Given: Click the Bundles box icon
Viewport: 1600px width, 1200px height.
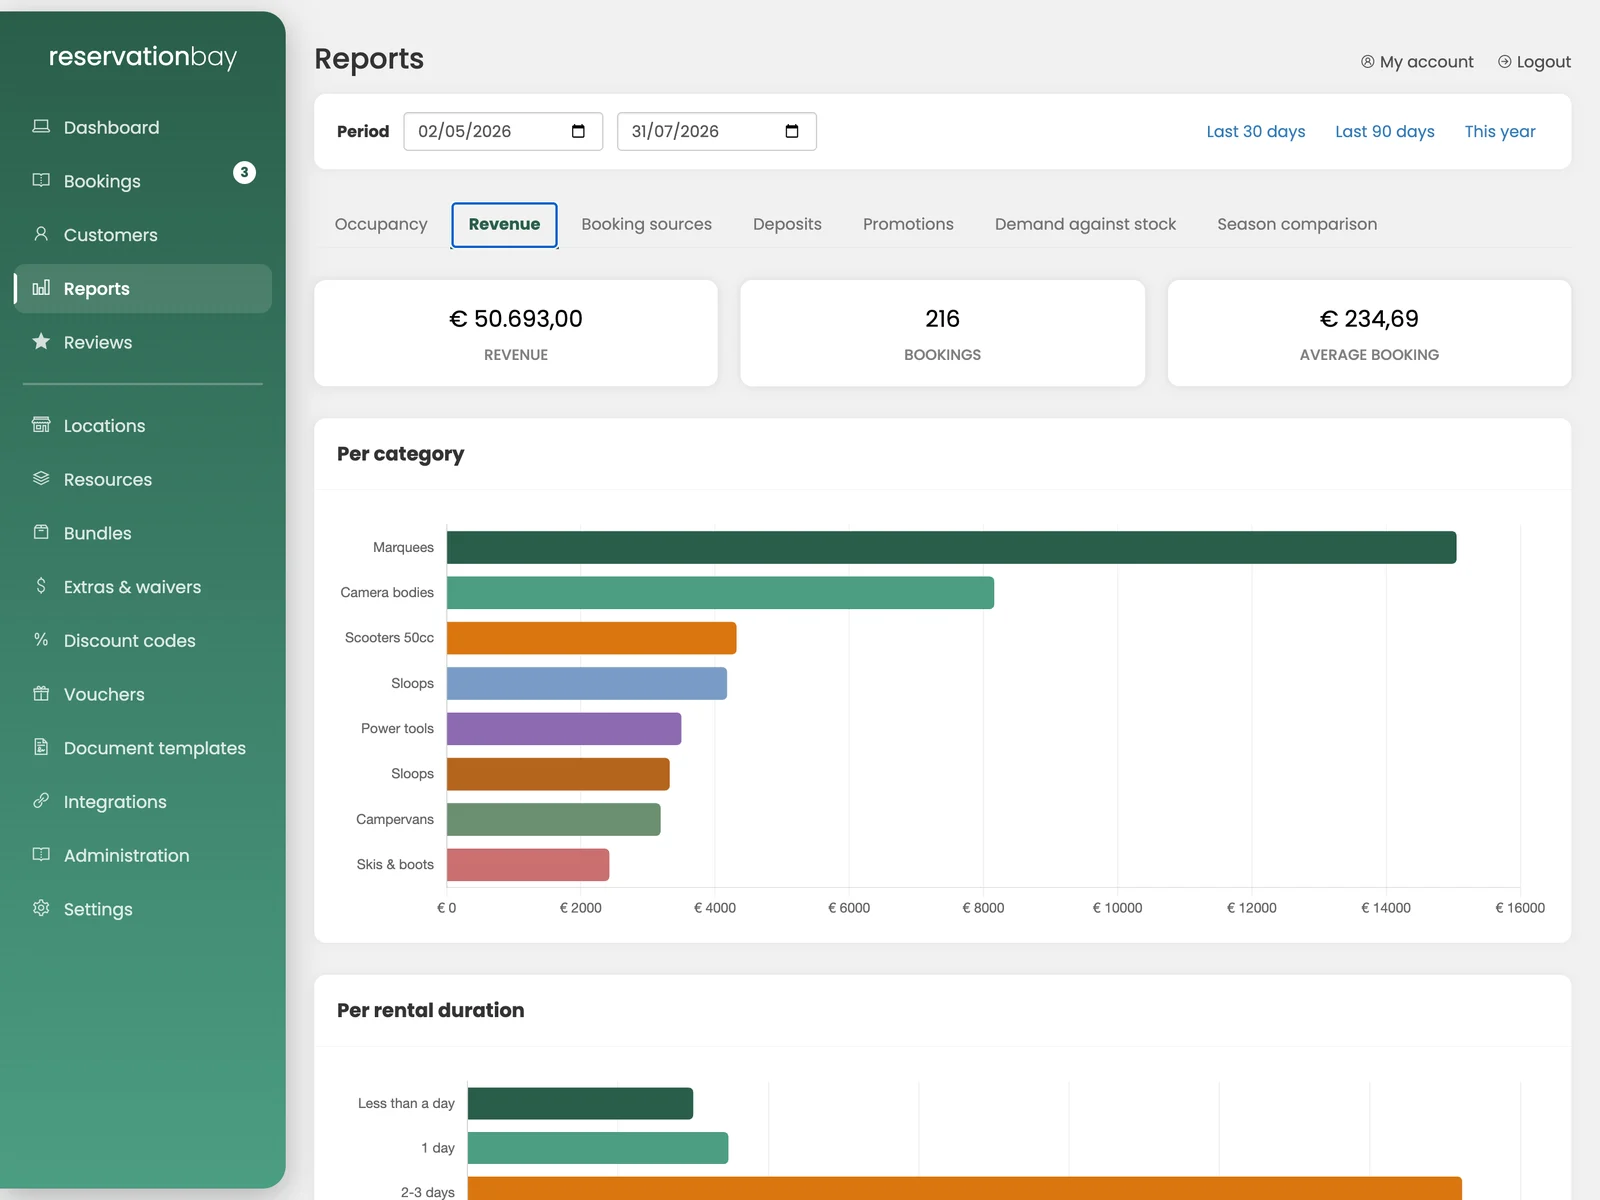Looking at the screenshot, I should click(x=41, y=532).
